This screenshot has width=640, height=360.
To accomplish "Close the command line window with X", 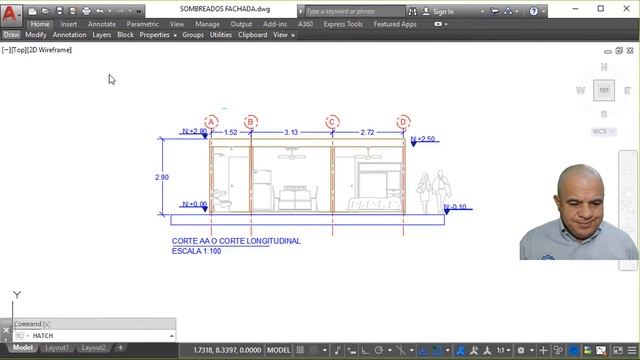I will [6, 330].
